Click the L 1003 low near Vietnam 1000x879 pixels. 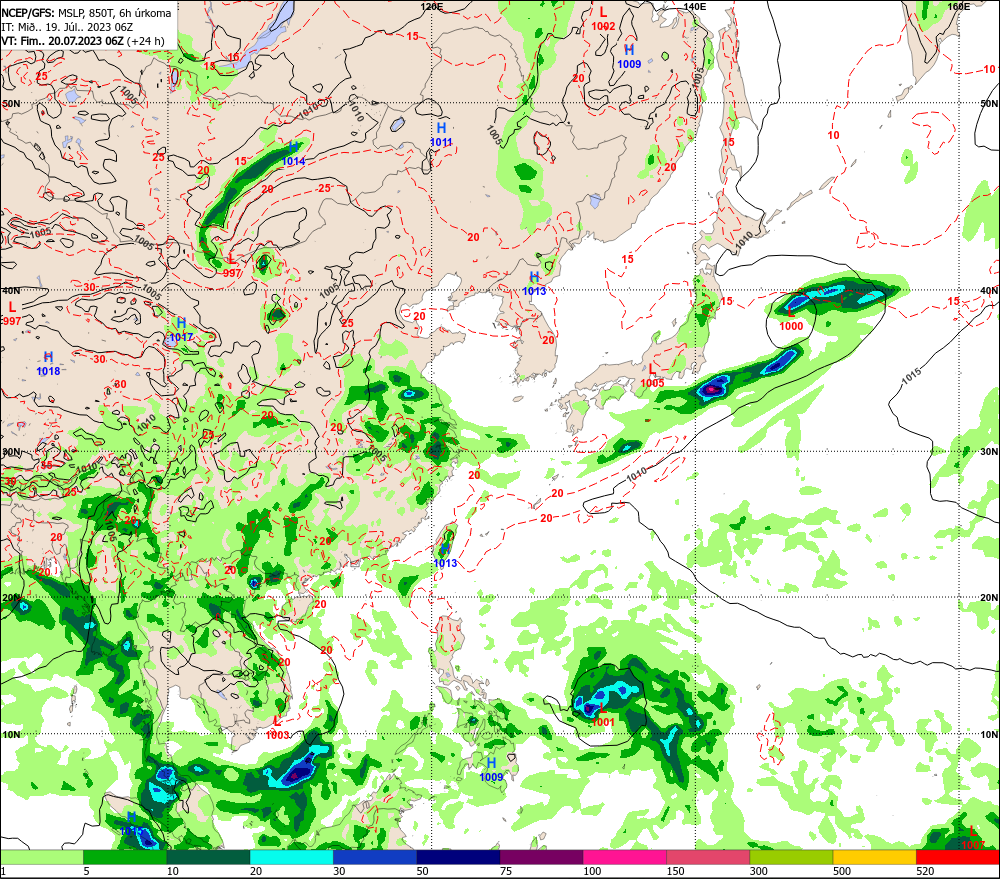point(277,728)
